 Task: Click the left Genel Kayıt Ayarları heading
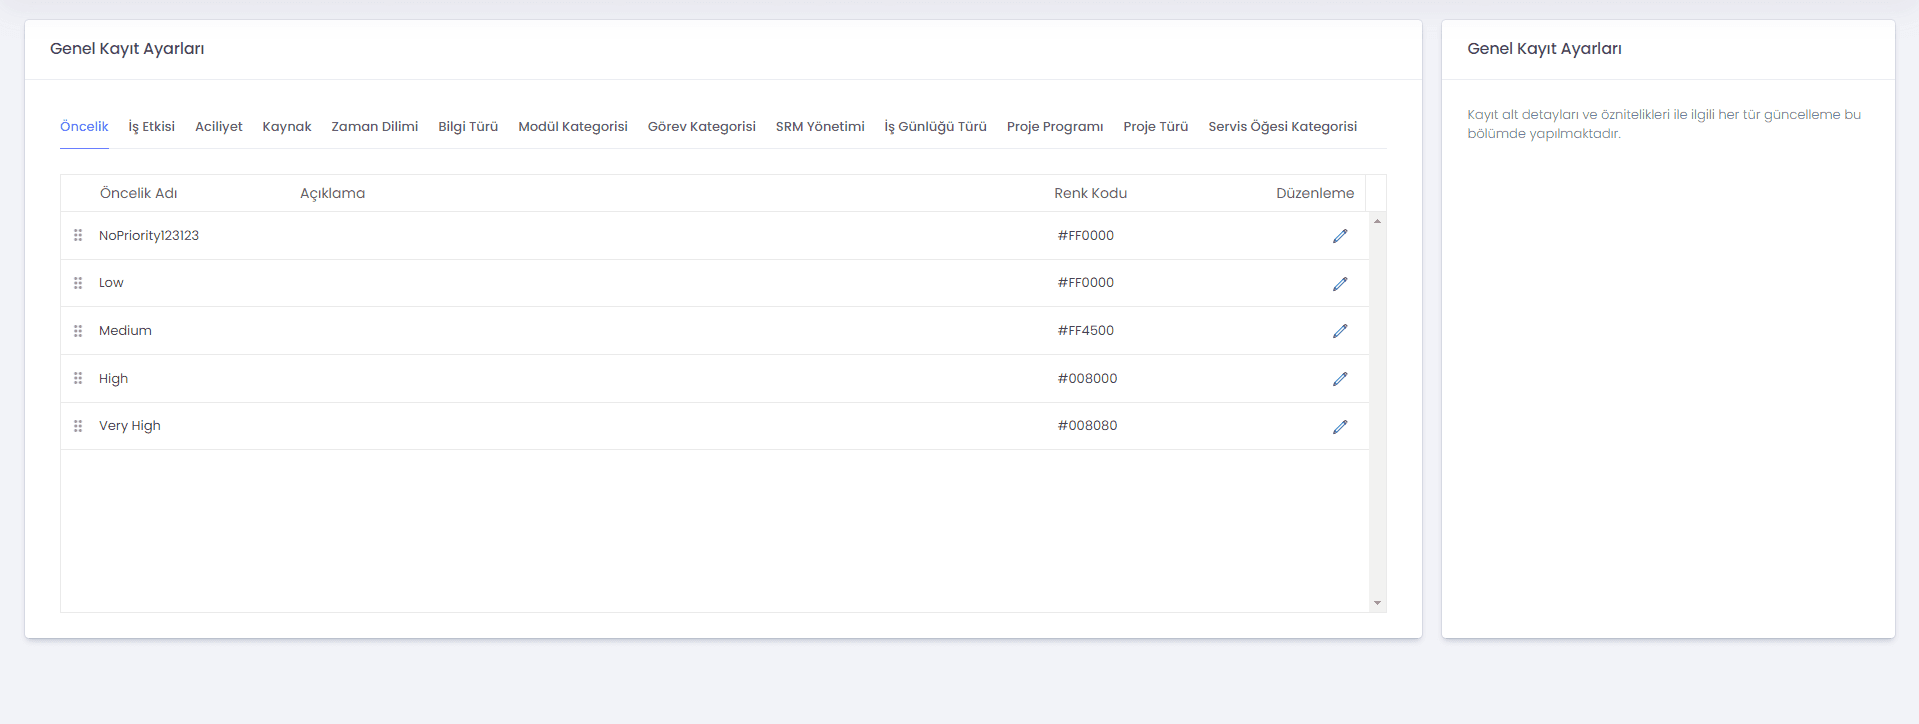click(127, 49)
